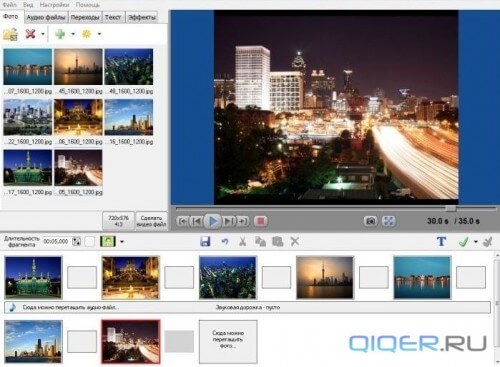
Task: Expand dropdown arrow beside red X
Action: click(x=43, y=34)
